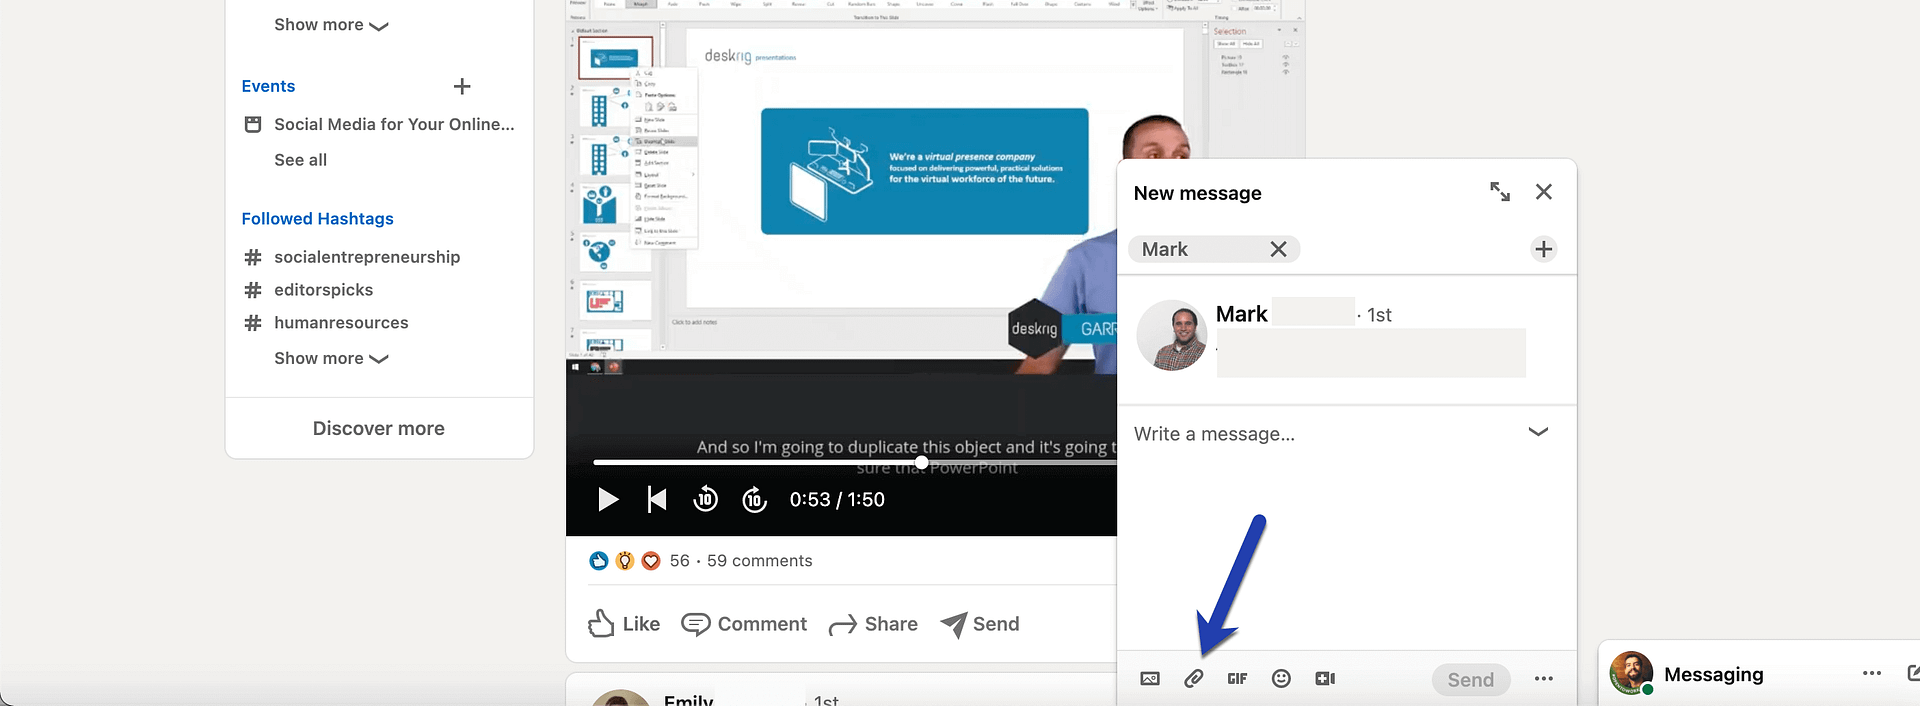Open the Events section link
Image resolution: width=1920 pixels, height=706 pixels.
coord(268,86)
